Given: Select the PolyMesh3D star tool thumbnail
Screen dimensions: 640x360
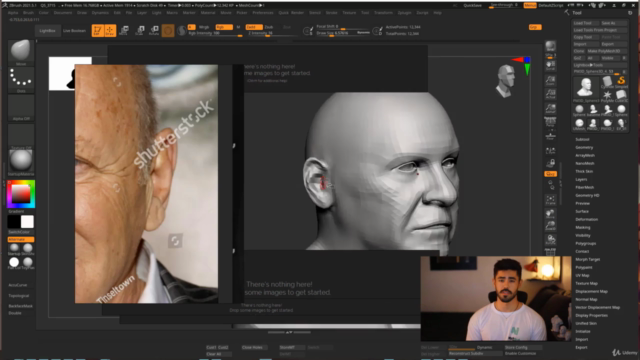Looking at the screenshot, I should coord(607,96).
